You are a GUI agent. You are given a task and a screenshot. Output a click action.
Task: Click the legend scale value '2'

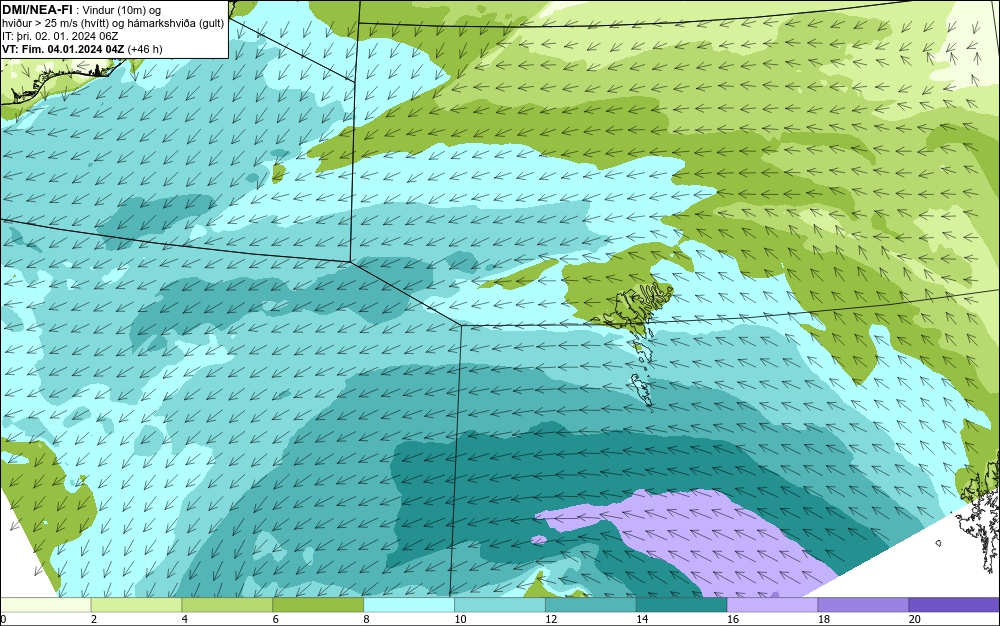point(94,619)
